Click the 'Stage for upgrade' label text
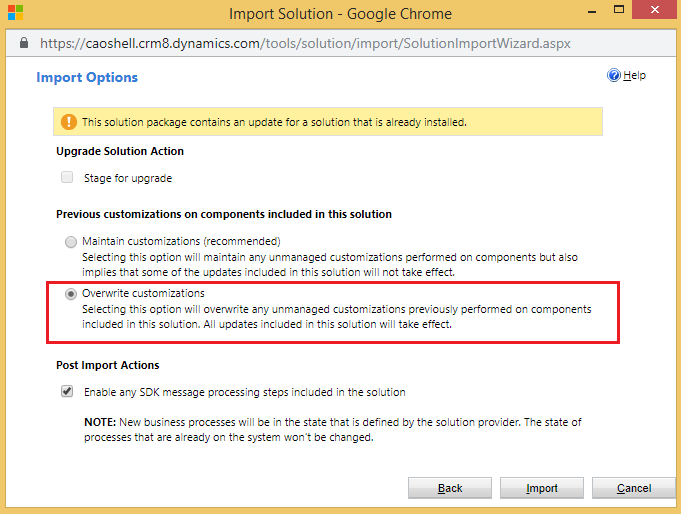Screen dimensions: 681x514 [x=128, y=178]
